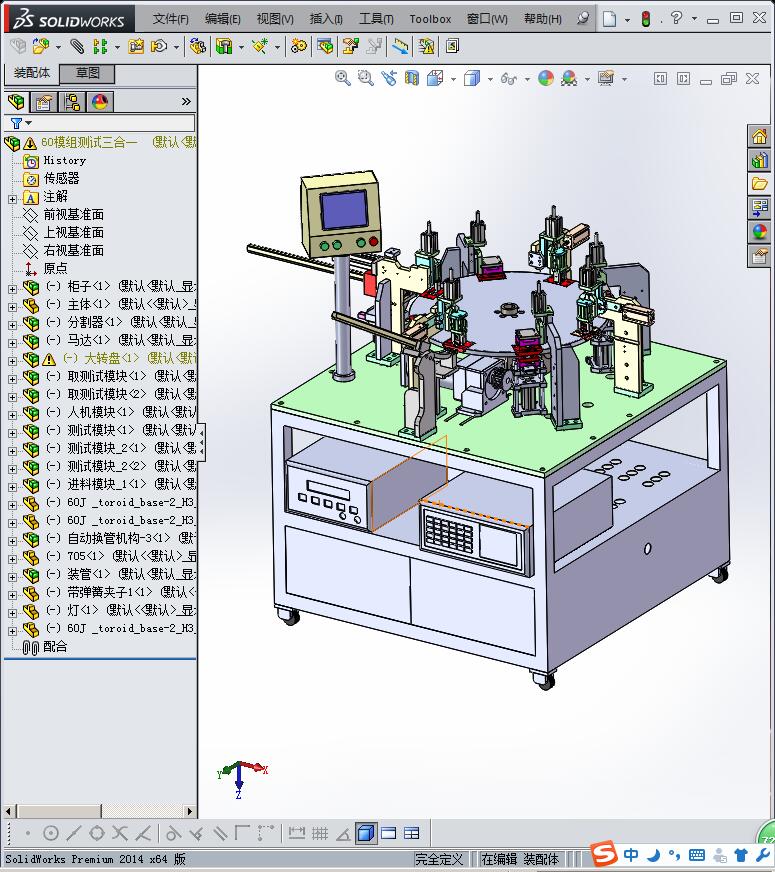The image size is (775, 872).
Task: Expand the 大转盘<1> tree node
Action: (12, 361)
